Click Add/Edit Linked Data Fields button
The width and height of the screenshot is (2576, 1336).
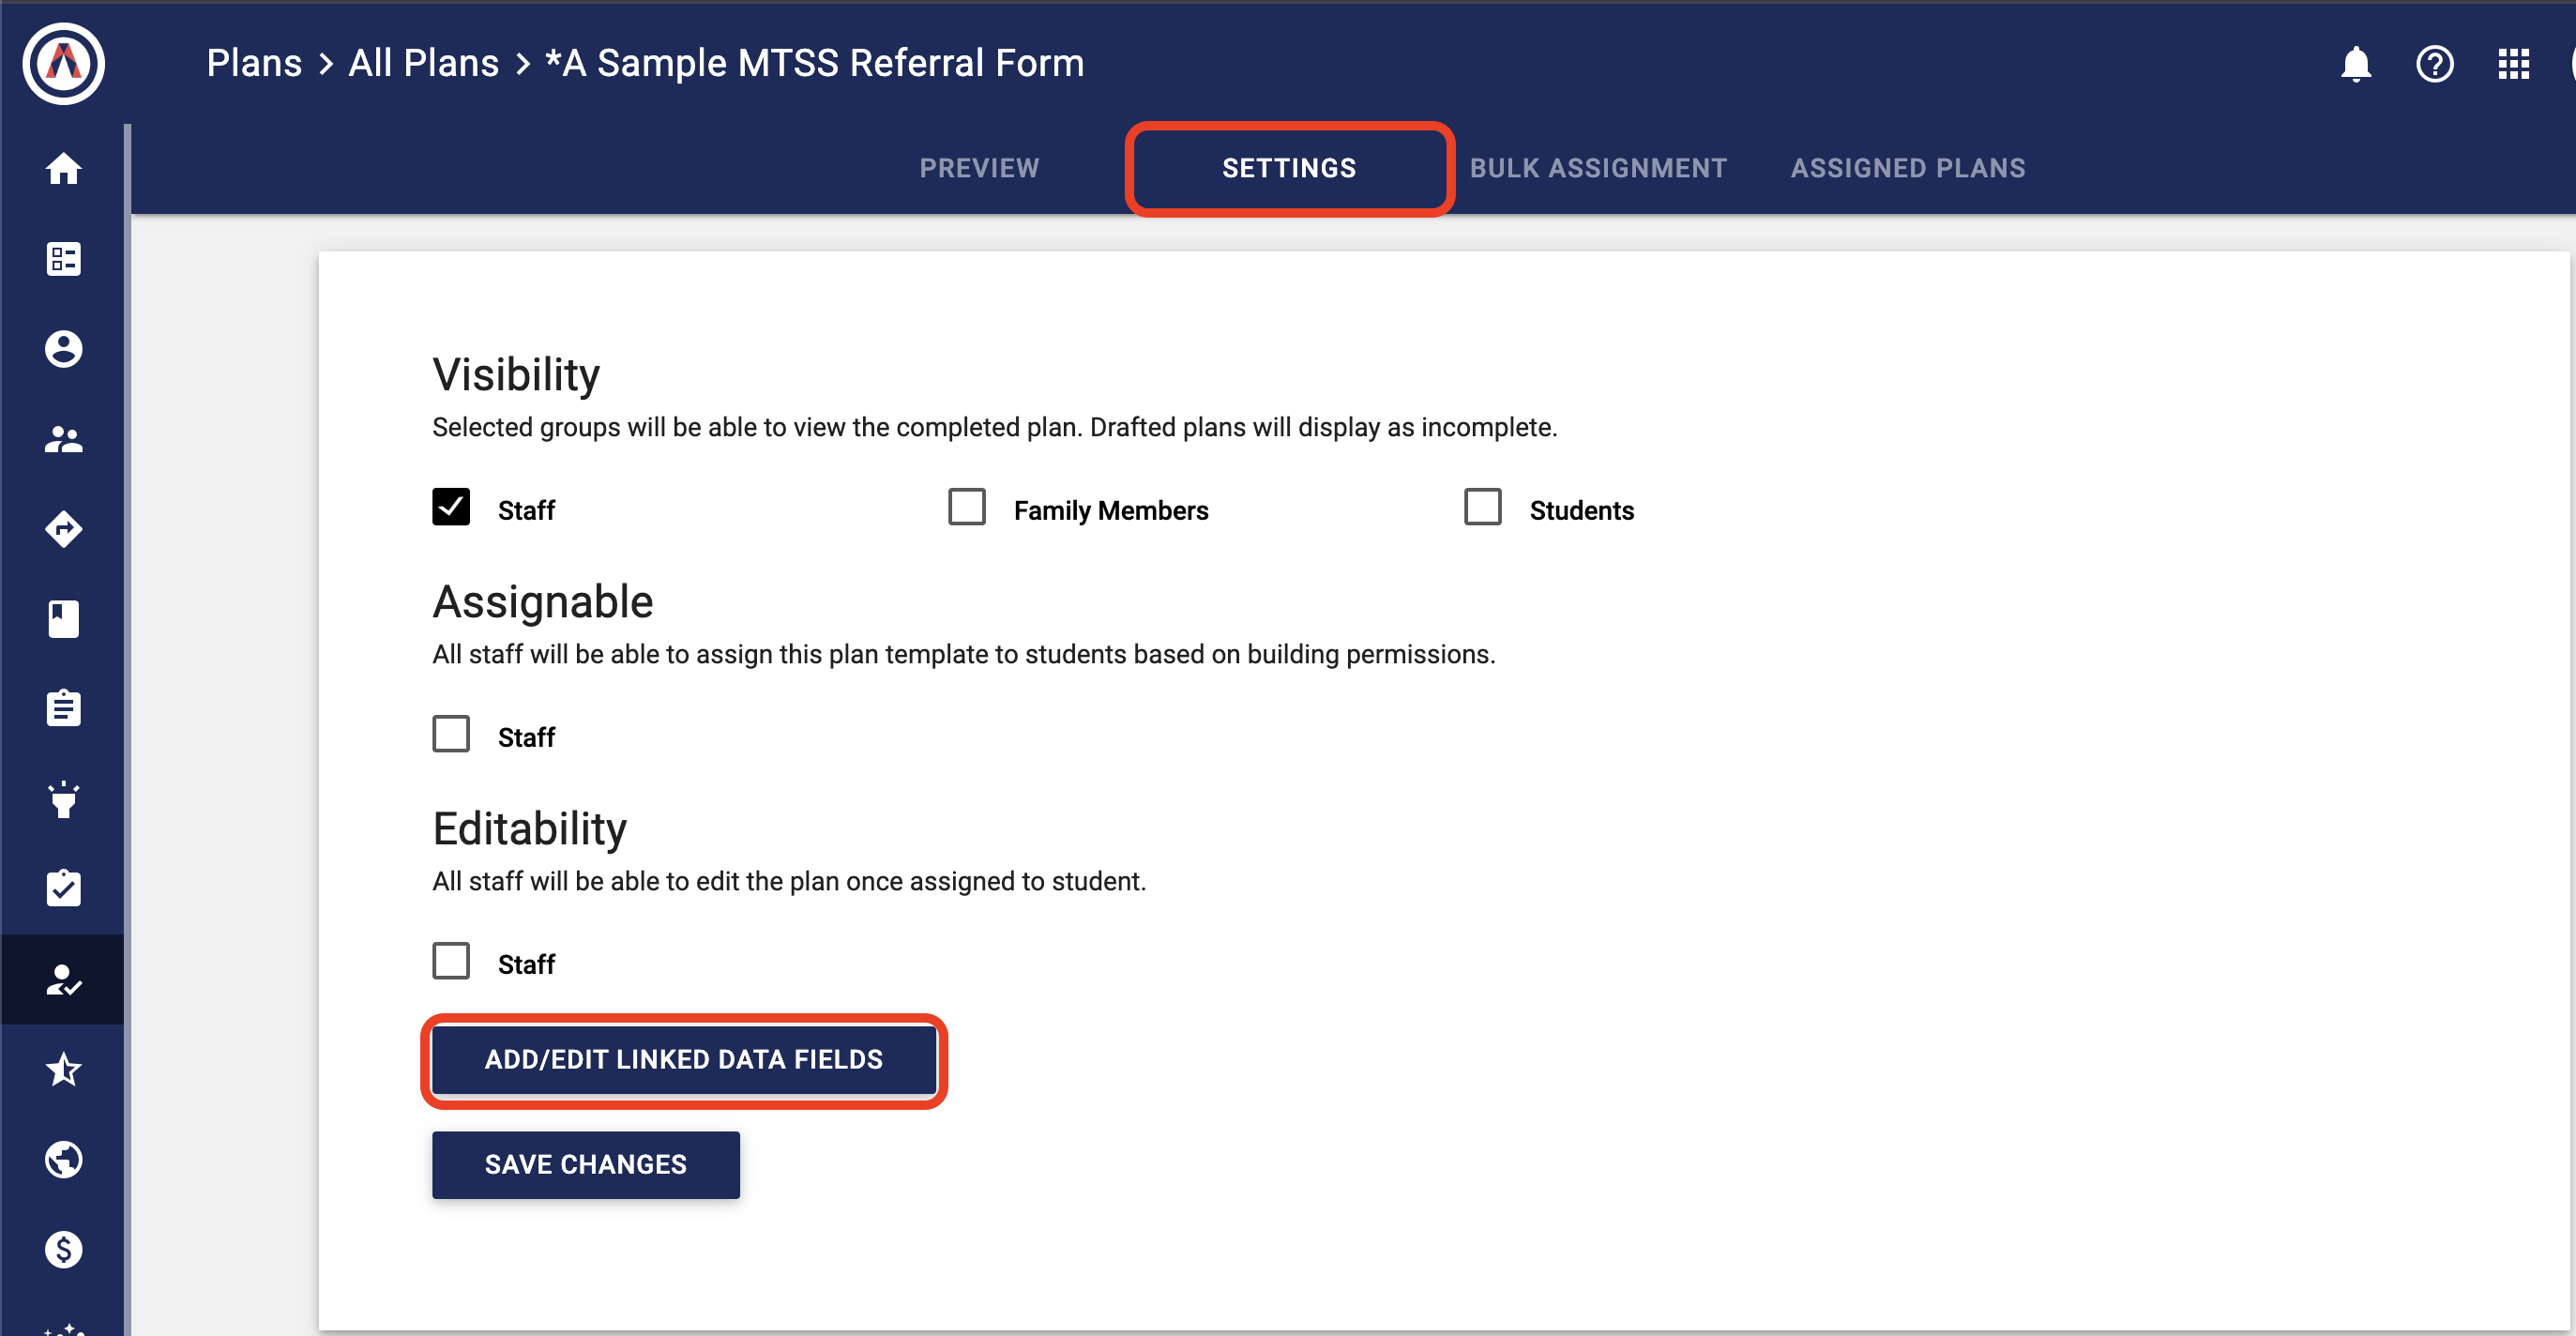[683, 1059]
